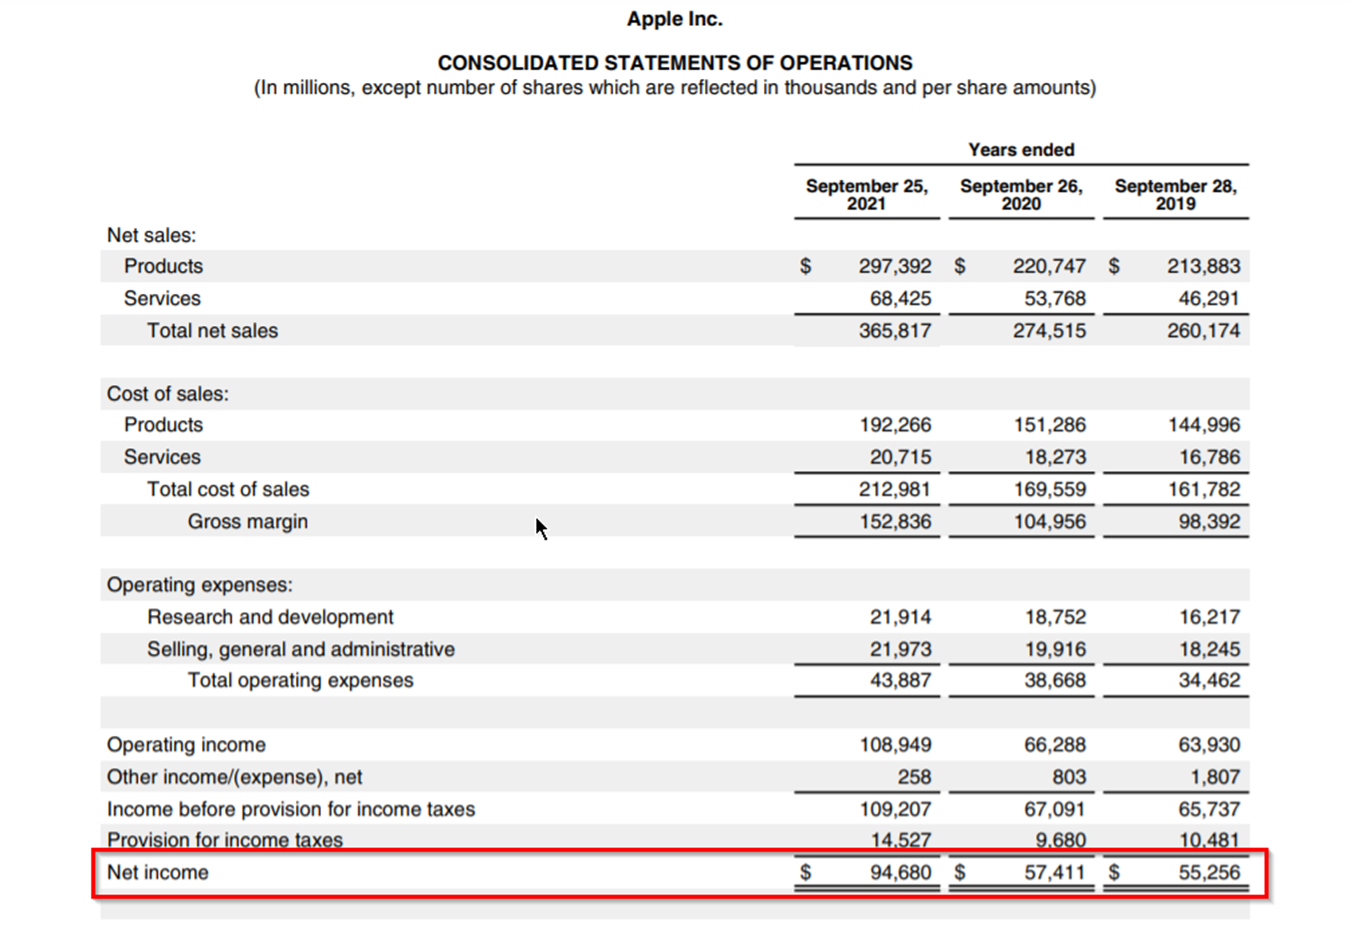Image resolution: width=1349 pixels, height=927 pixels.
Task: Click the 192,266 Products cost value
Action: point(894,425)
